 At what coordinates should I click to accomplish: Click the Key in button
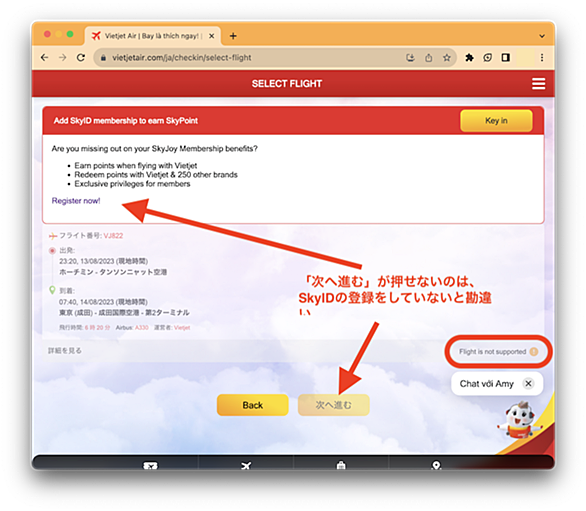click(496, 120)
